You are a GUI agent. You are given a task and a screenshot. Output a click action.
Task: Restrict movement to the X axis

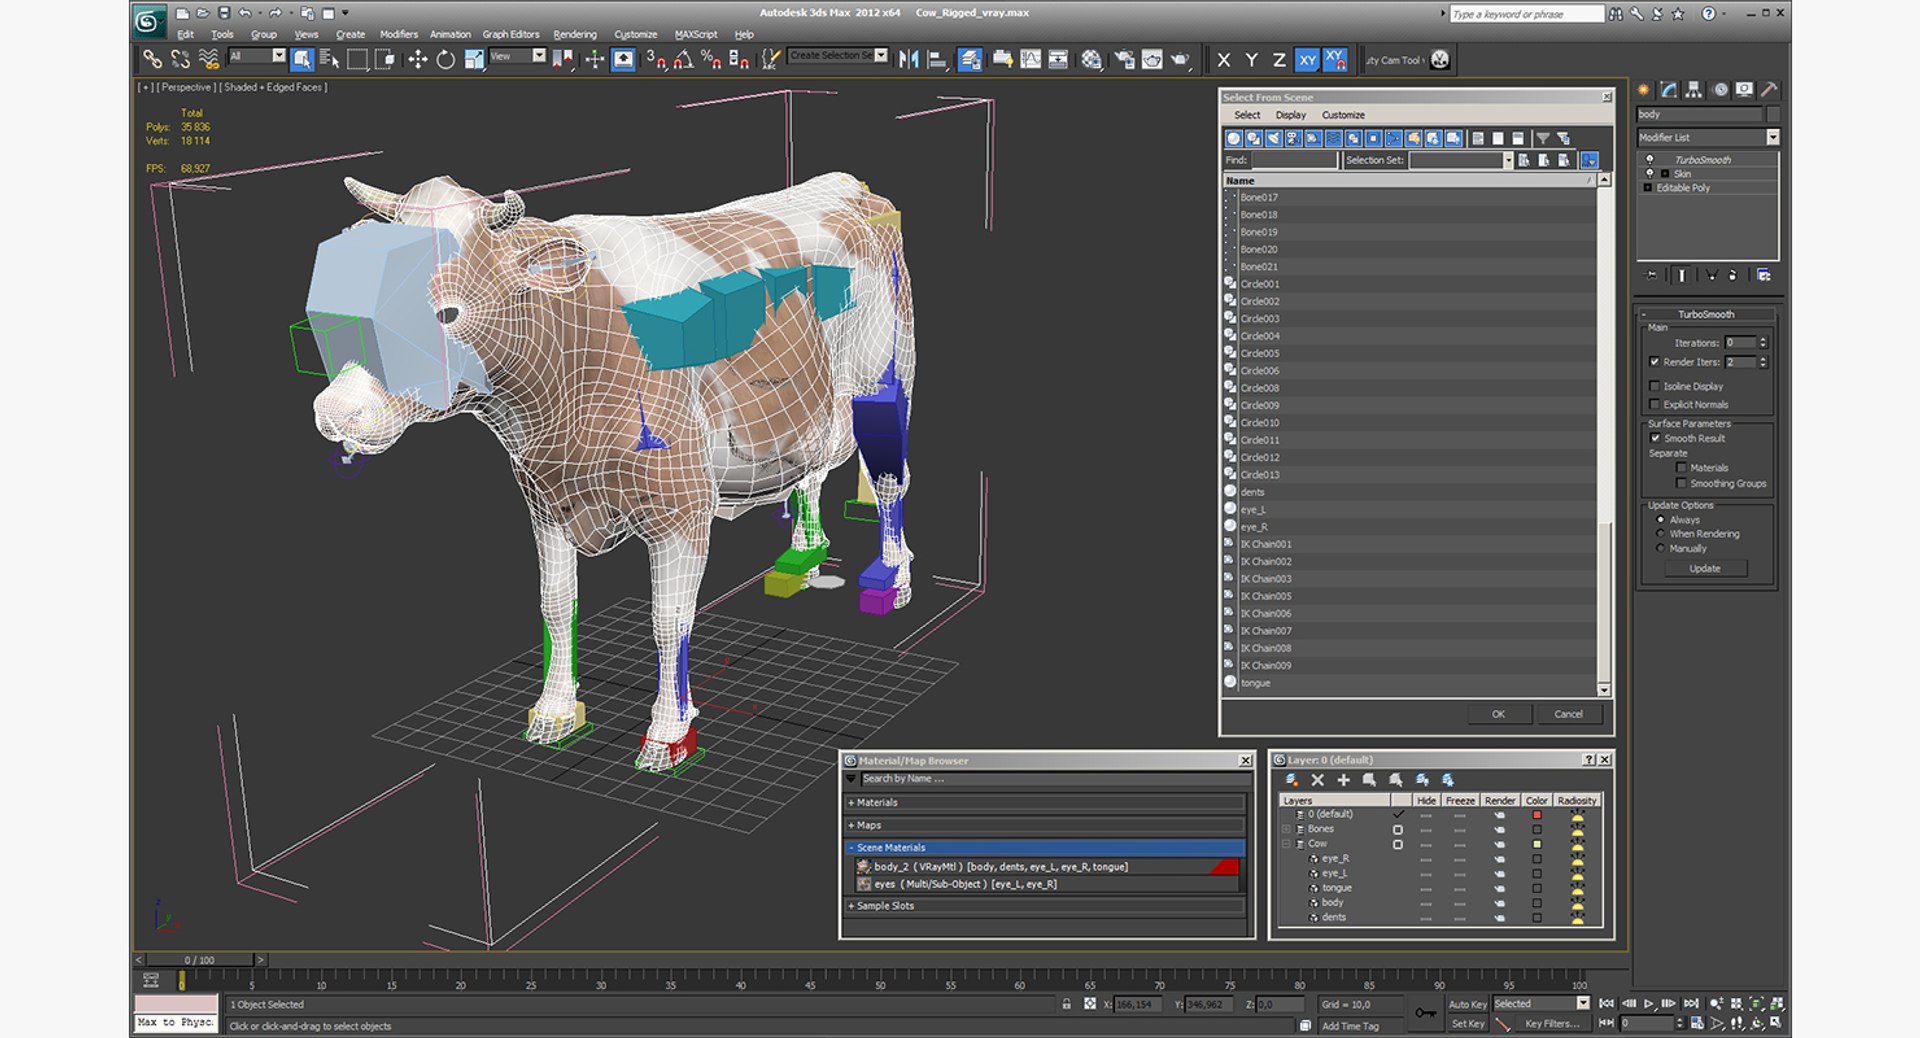pos(1223,60)
